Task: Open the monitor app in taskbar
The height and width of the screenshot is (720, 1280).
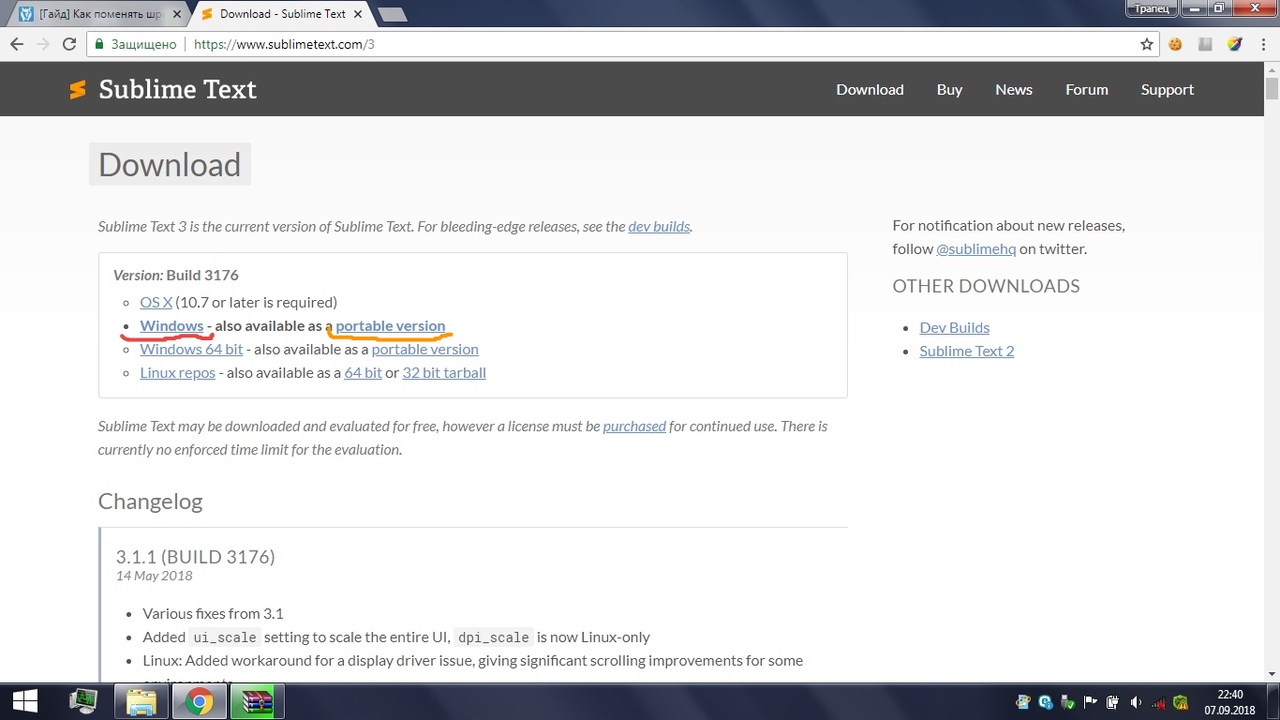Action: (x=84, y=702)
